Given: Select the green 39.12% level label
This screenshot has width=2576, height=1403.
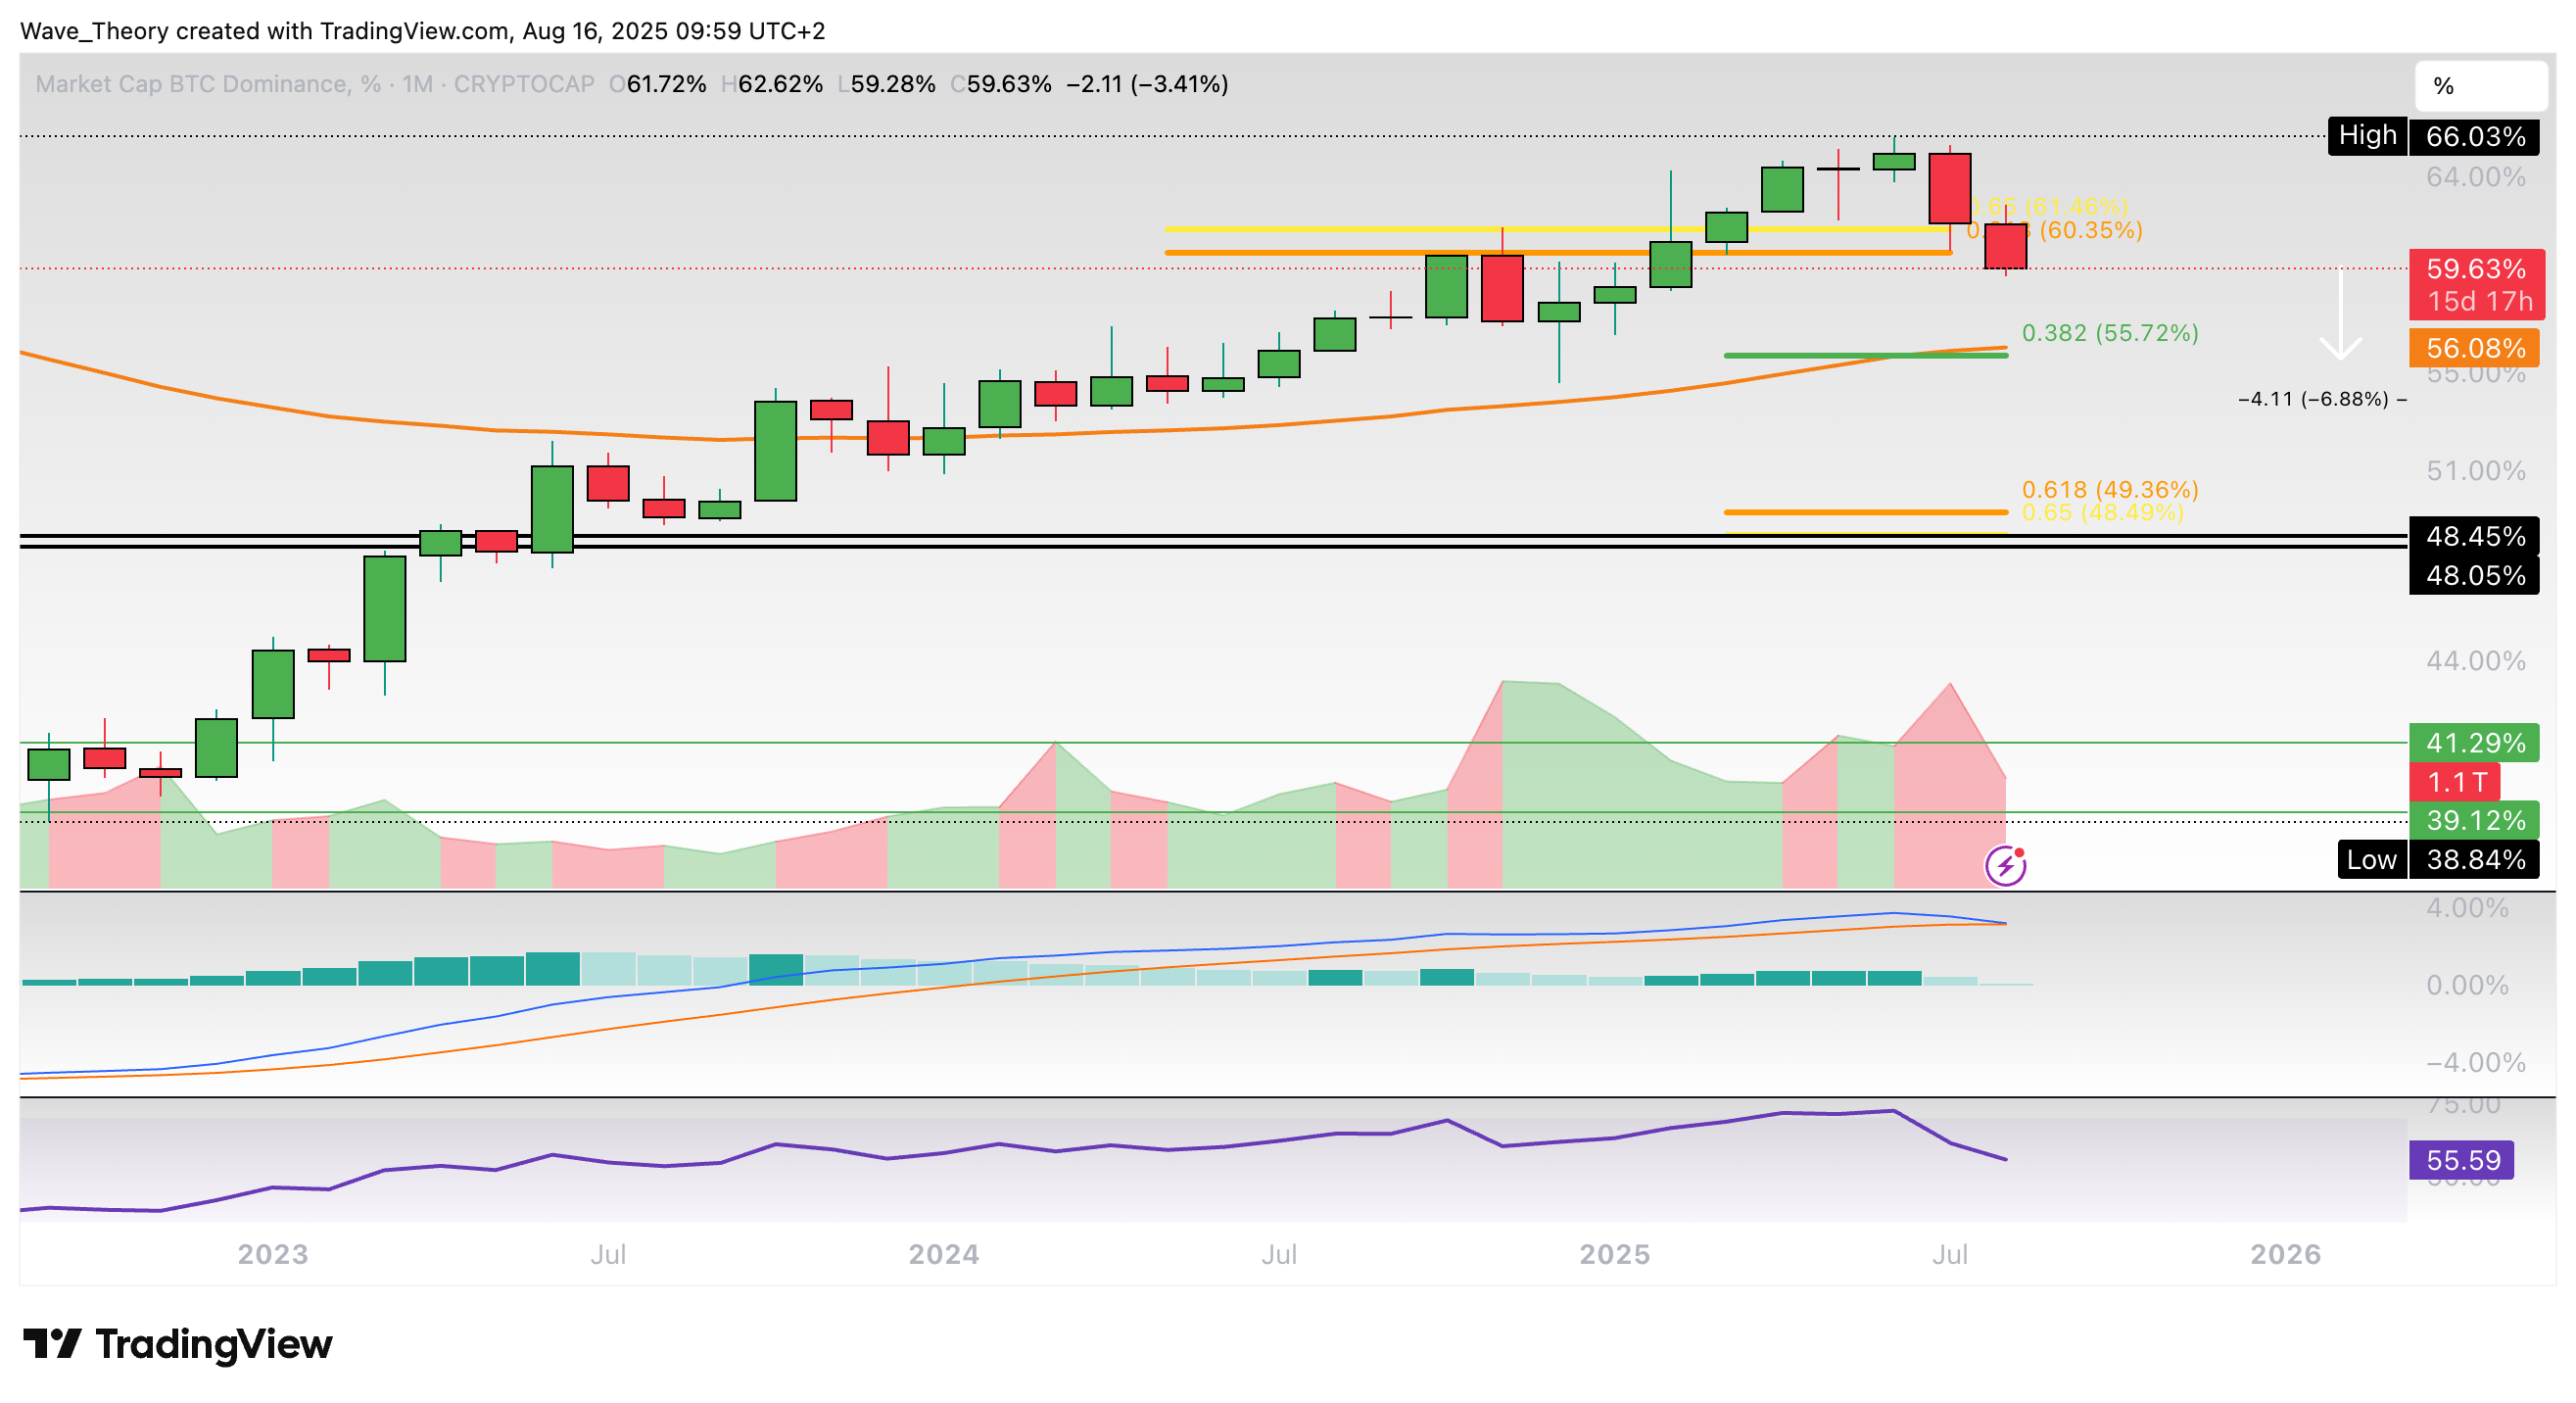Looking at the screenshot, I should coord(2474,821).
